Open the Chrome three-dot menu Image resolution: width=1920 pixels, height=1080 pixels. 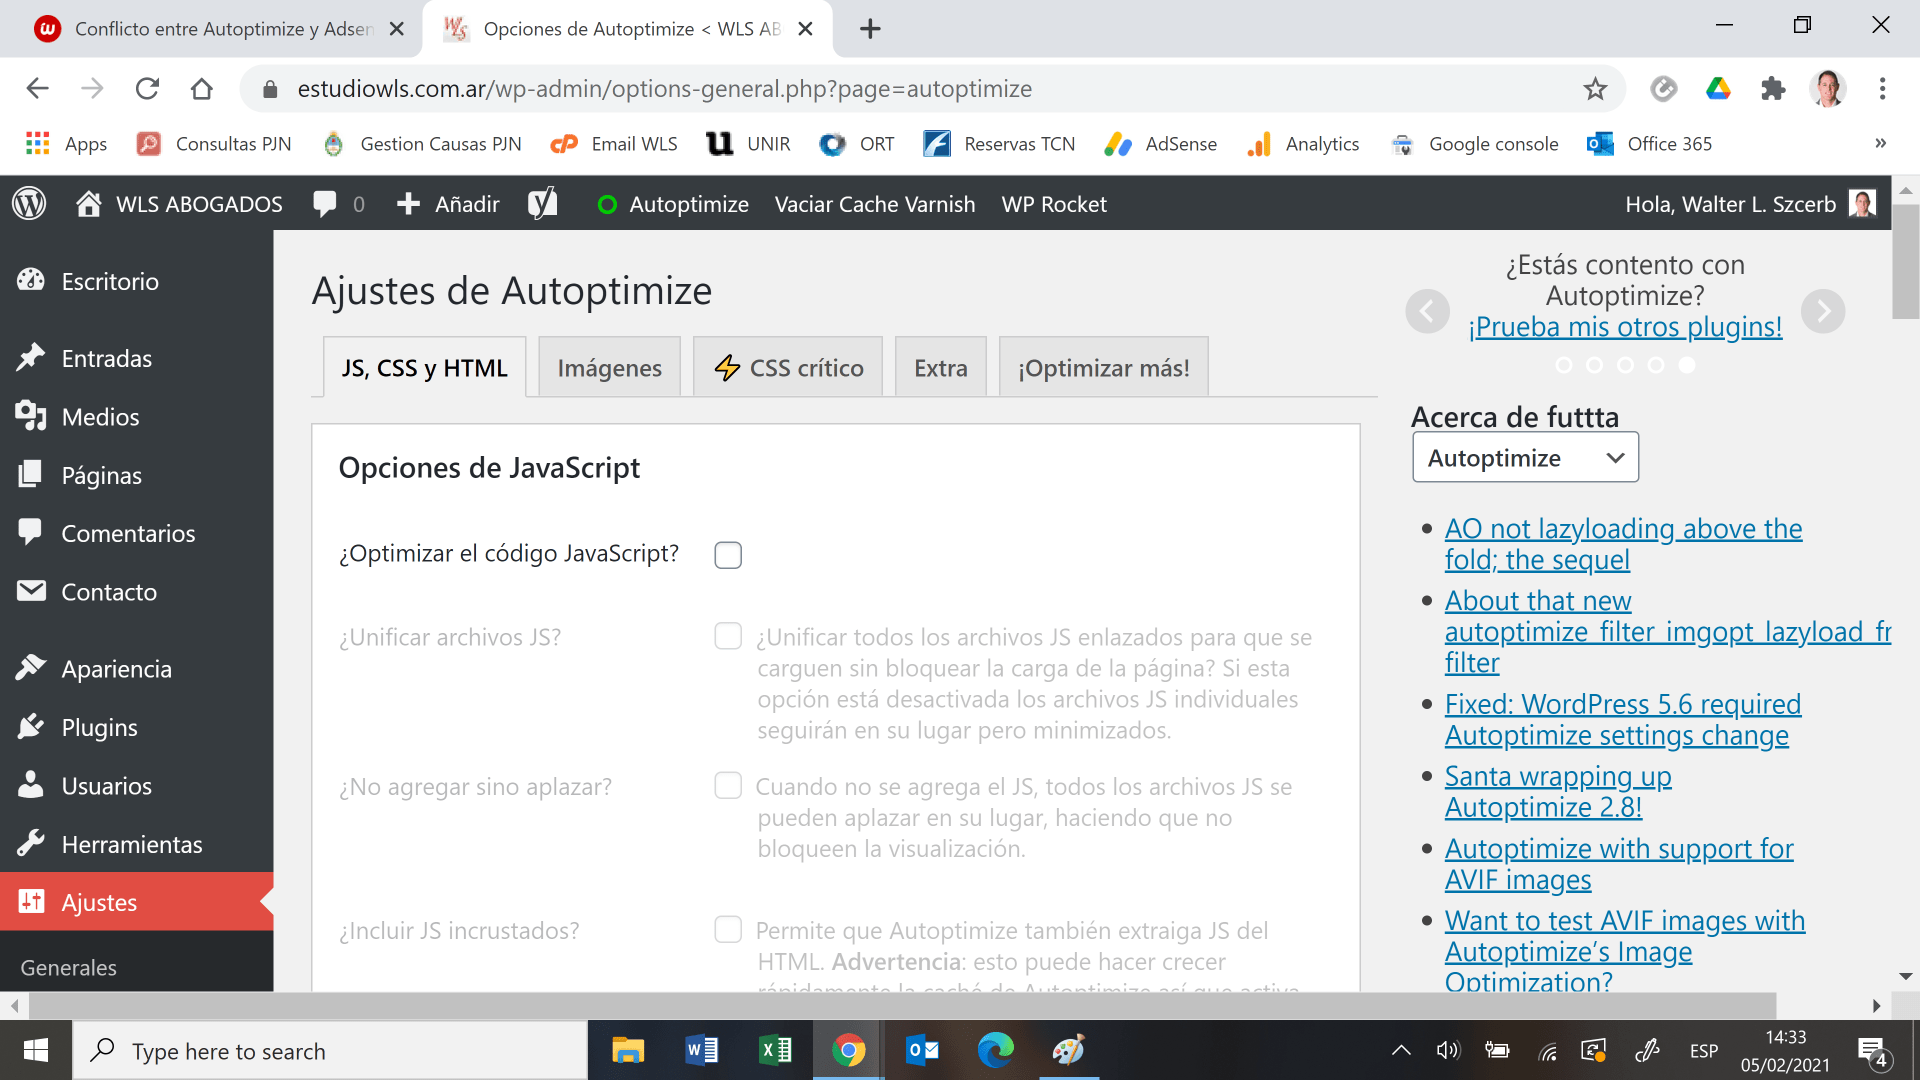click(1882, 89)
